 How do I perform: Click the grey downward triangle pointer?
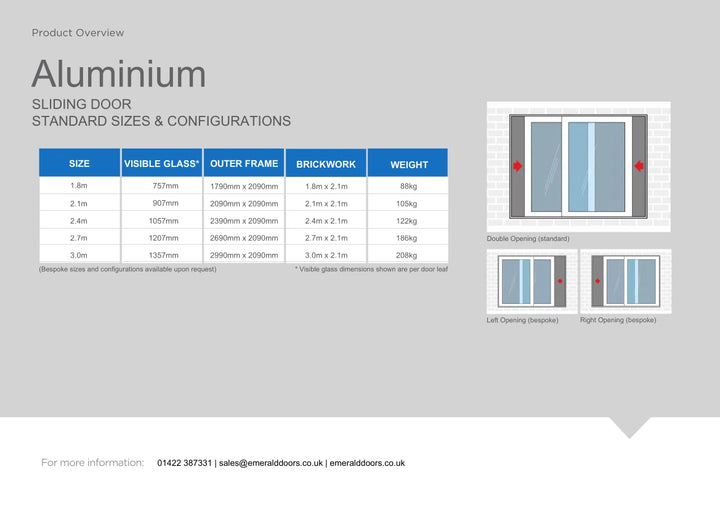pos(629,428)
